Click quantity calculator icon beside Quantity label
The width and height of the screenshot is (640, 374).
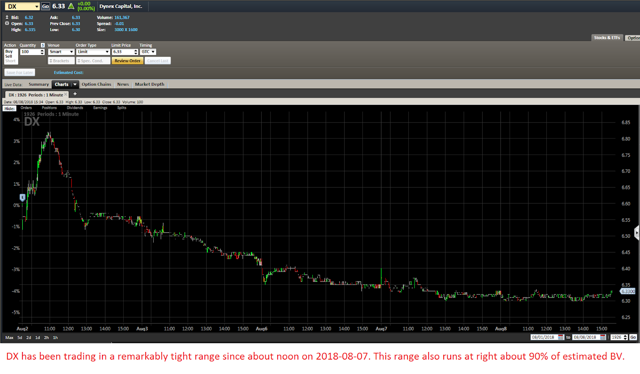click(x=42, y=45)
